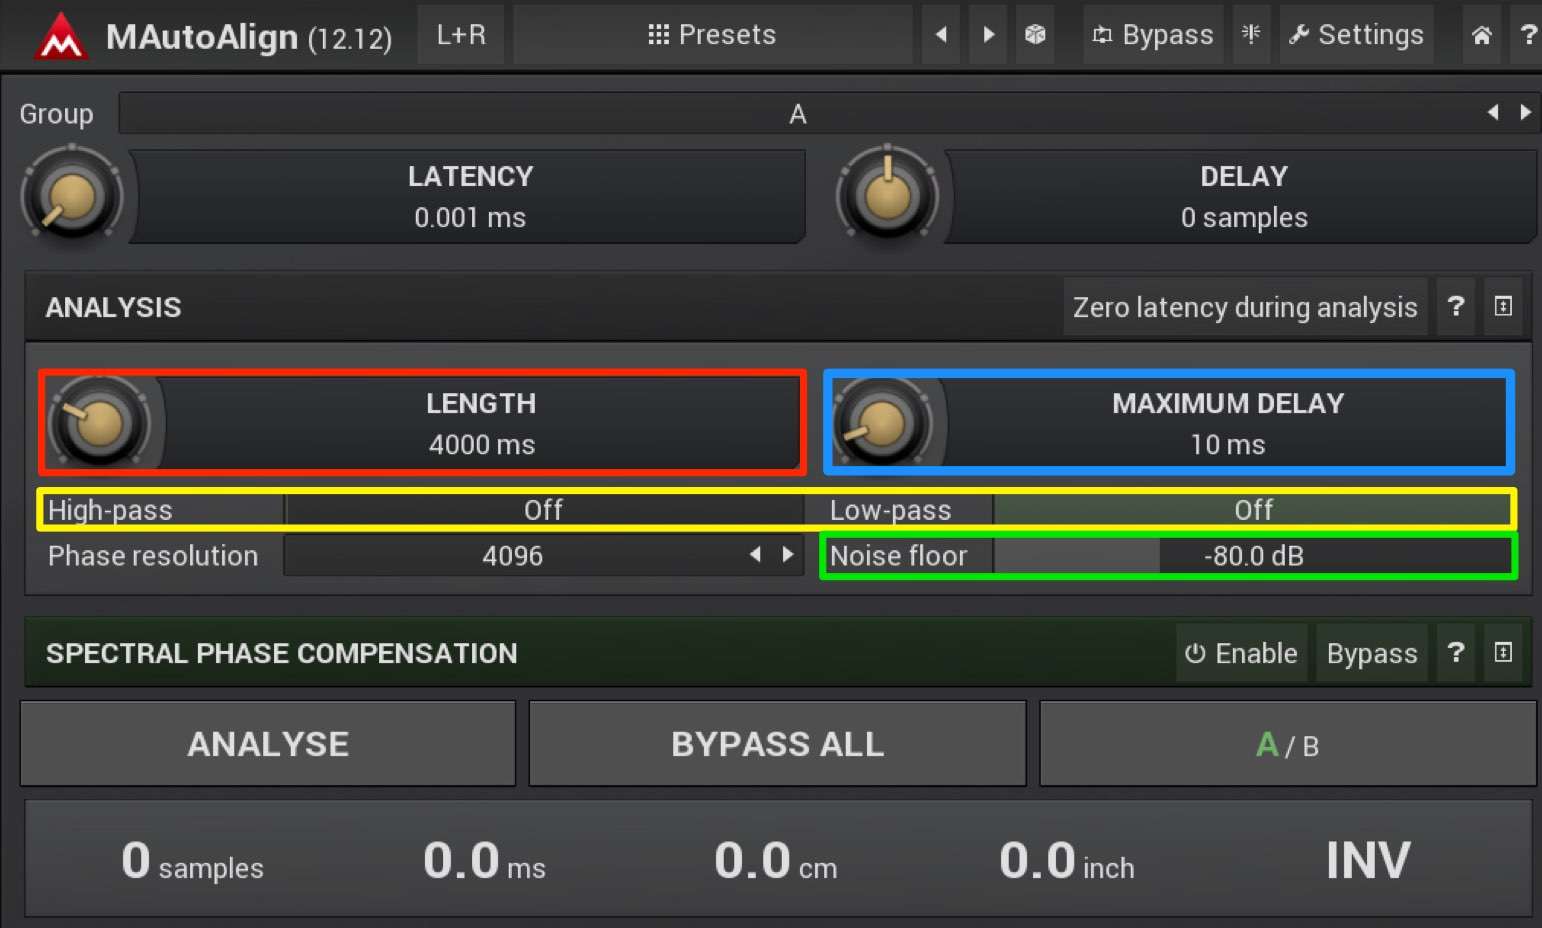
Task: Click the random preset dice icon
Action: pyautogui.click(x=1035, y=35)
